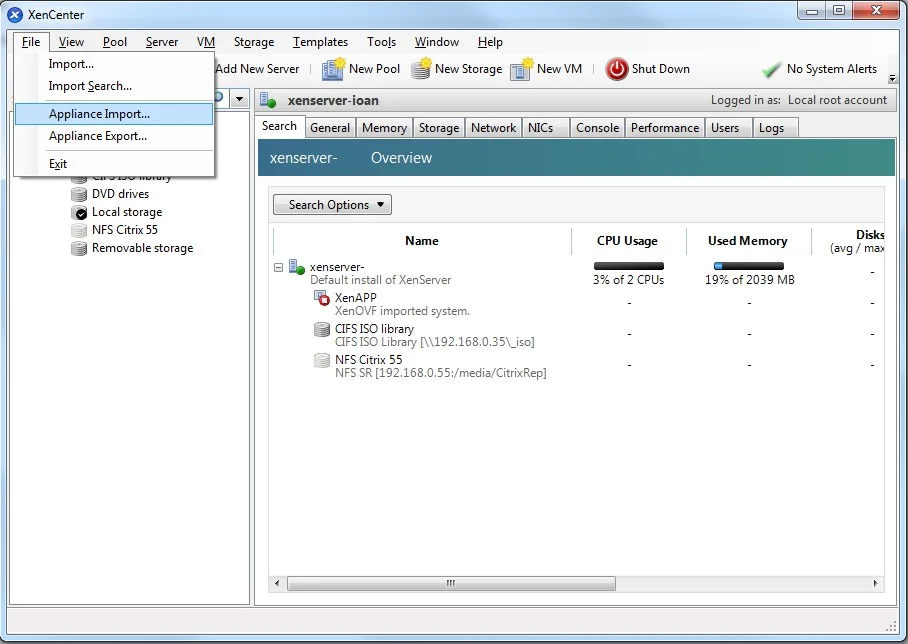
Task: Click the NFS Citrix 55 tree icon
Action: click(x=79, y=230)
